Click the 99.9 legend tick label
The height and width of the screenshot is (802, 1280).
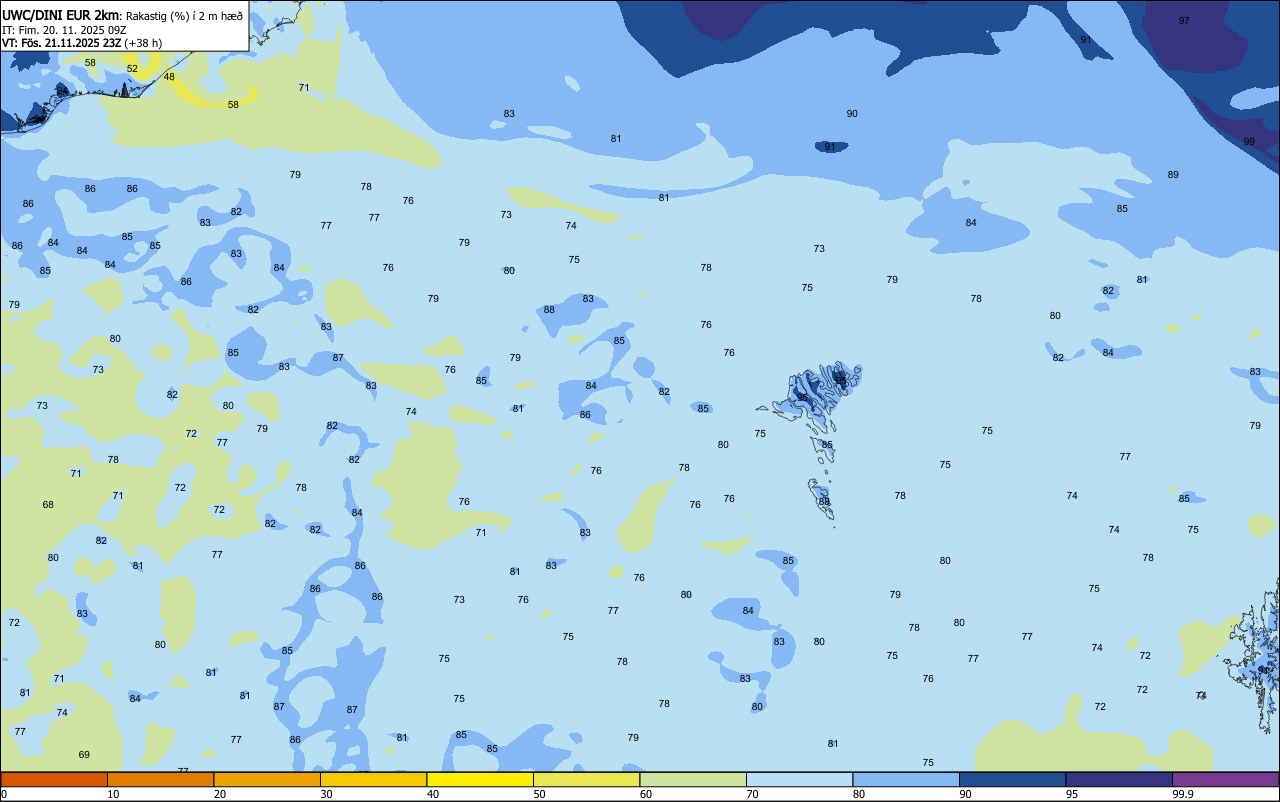pos(1182,794)
